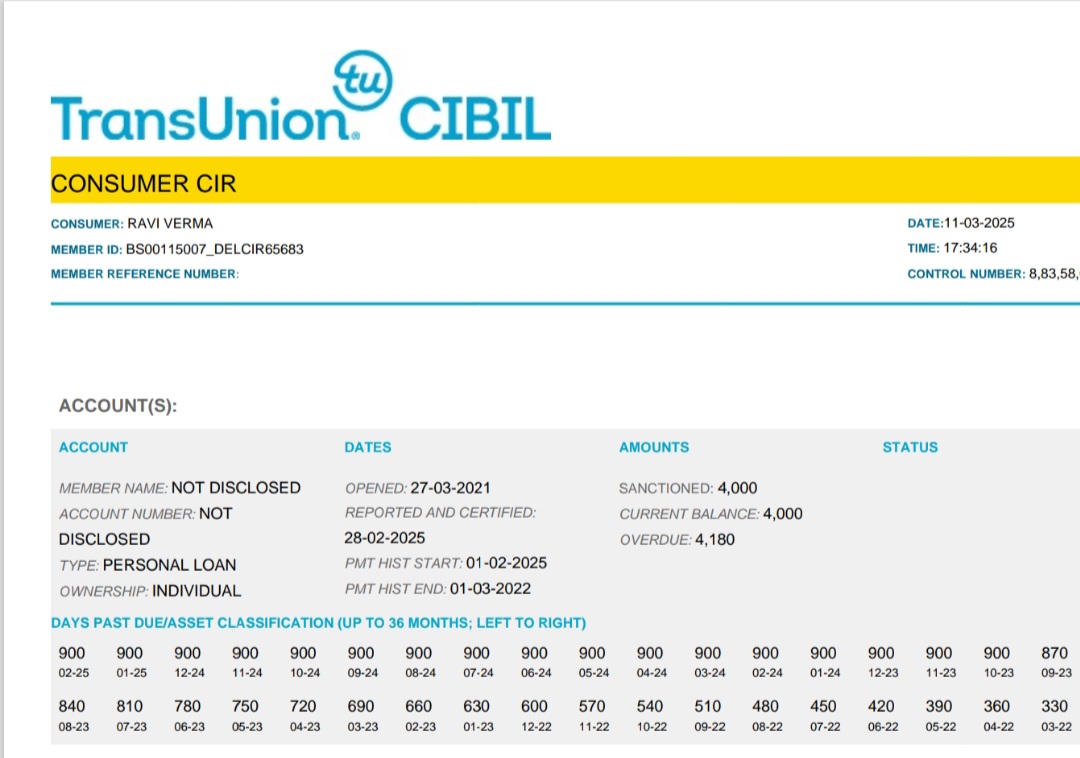The height and width of the screenshot is (758, 1080).
Task: Select the 420 days past due value
Action: pos(881,706)
